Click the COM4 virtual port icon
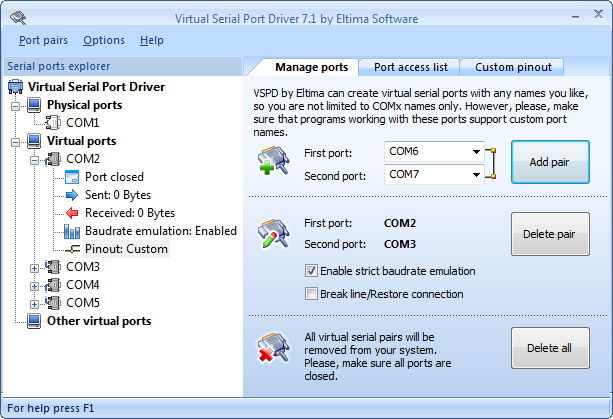Viewport: 613px width, 419px height. [53, 285]
